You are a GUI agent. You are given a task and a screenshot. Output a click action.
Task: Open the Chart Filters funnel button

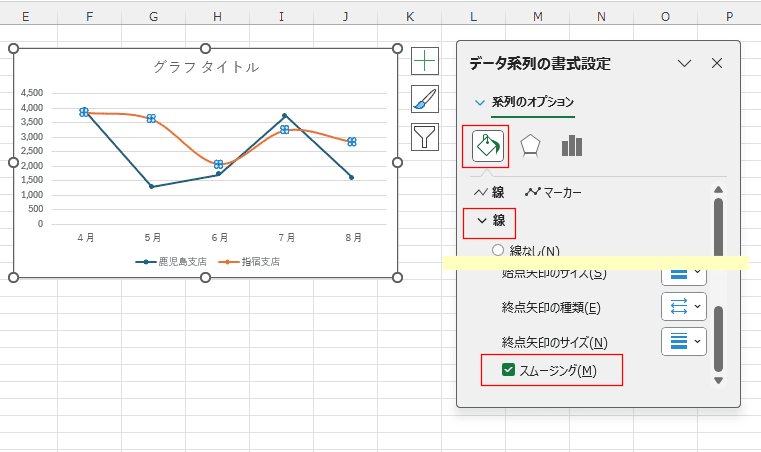(425, 136)
